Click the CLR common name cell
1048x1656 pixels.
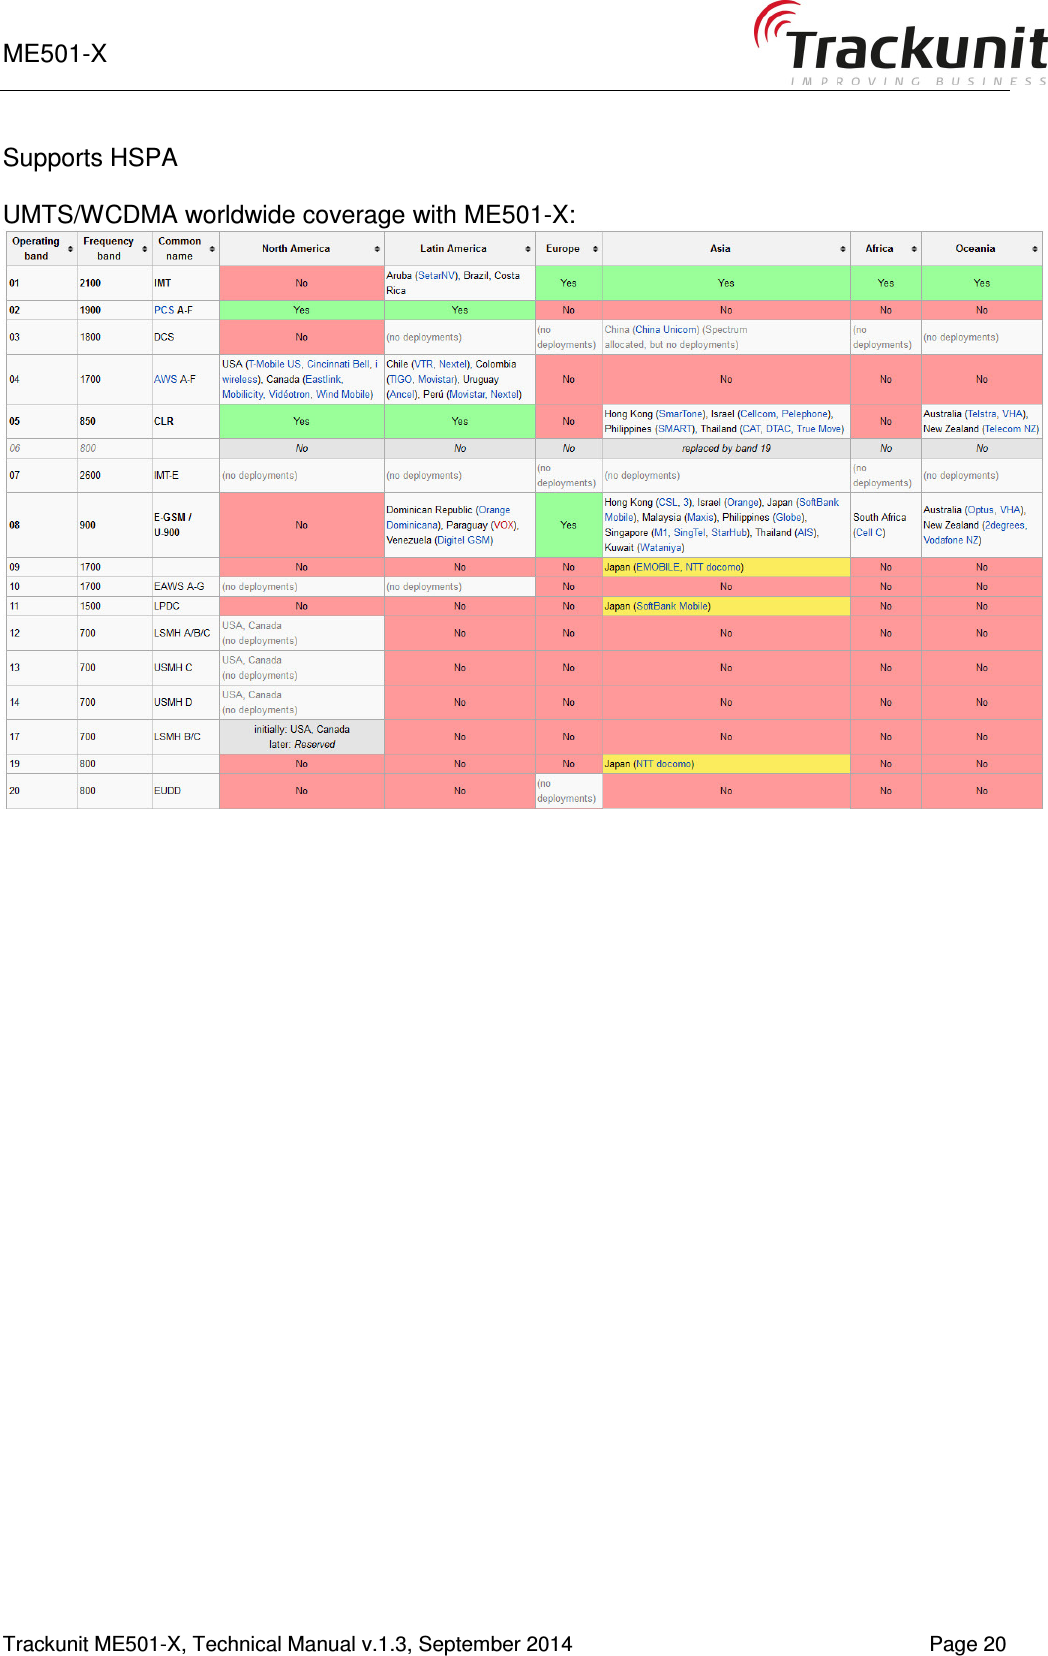pos(185,421)
